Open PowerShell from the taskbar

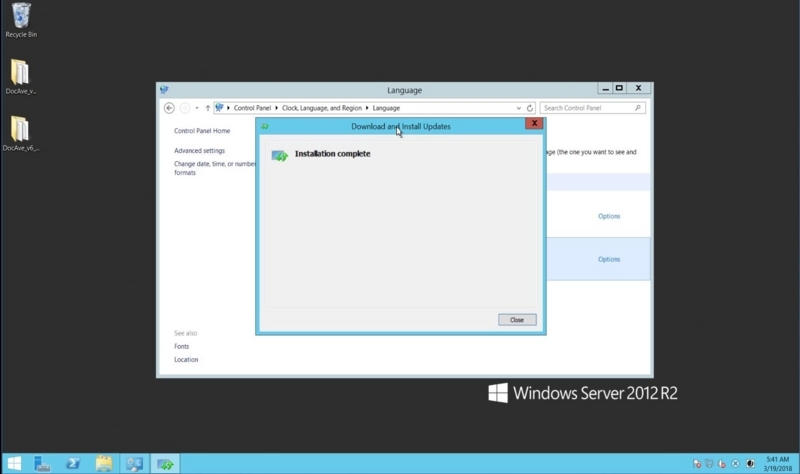(73, 464)
